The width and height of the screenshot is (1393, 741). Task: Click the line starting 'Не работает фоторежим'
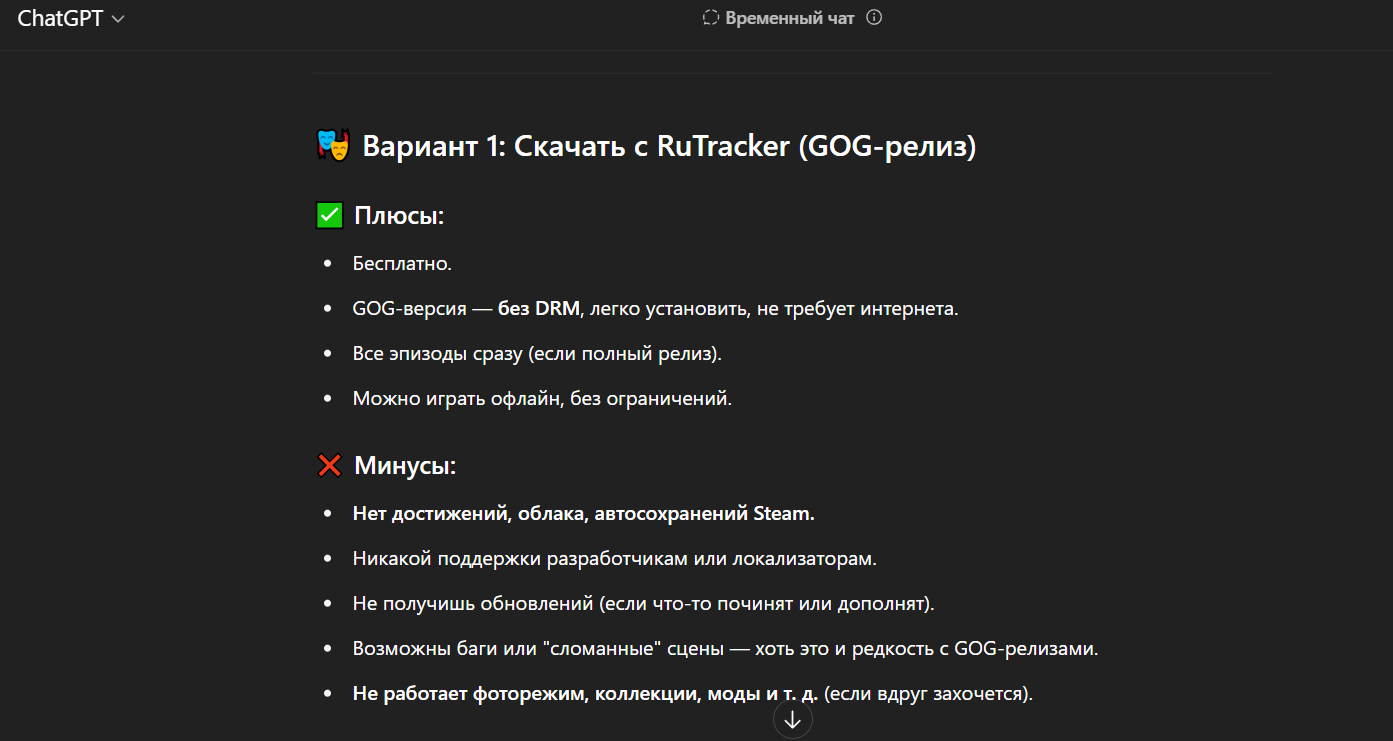(693, 694)
